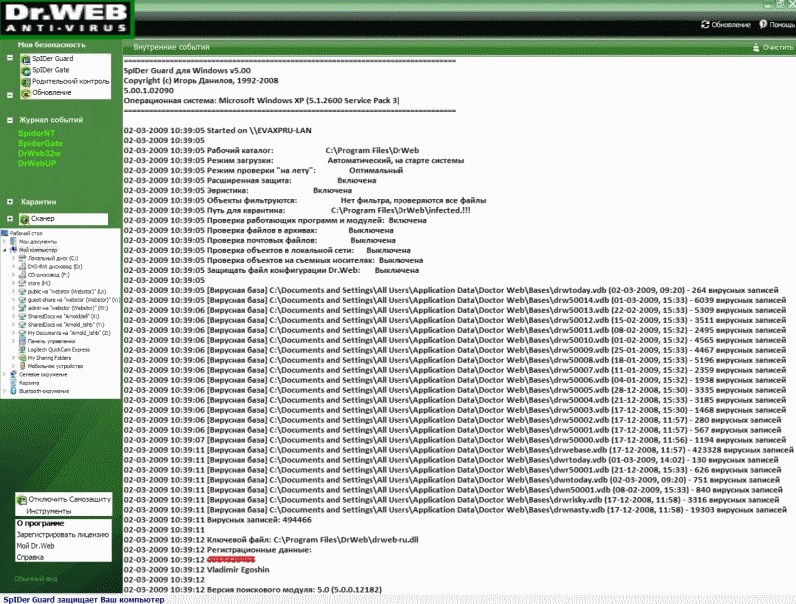Click the log line 'Вирусных записей: 494466'
Viewport: 796px width, 604px height.
coord(218,520)
